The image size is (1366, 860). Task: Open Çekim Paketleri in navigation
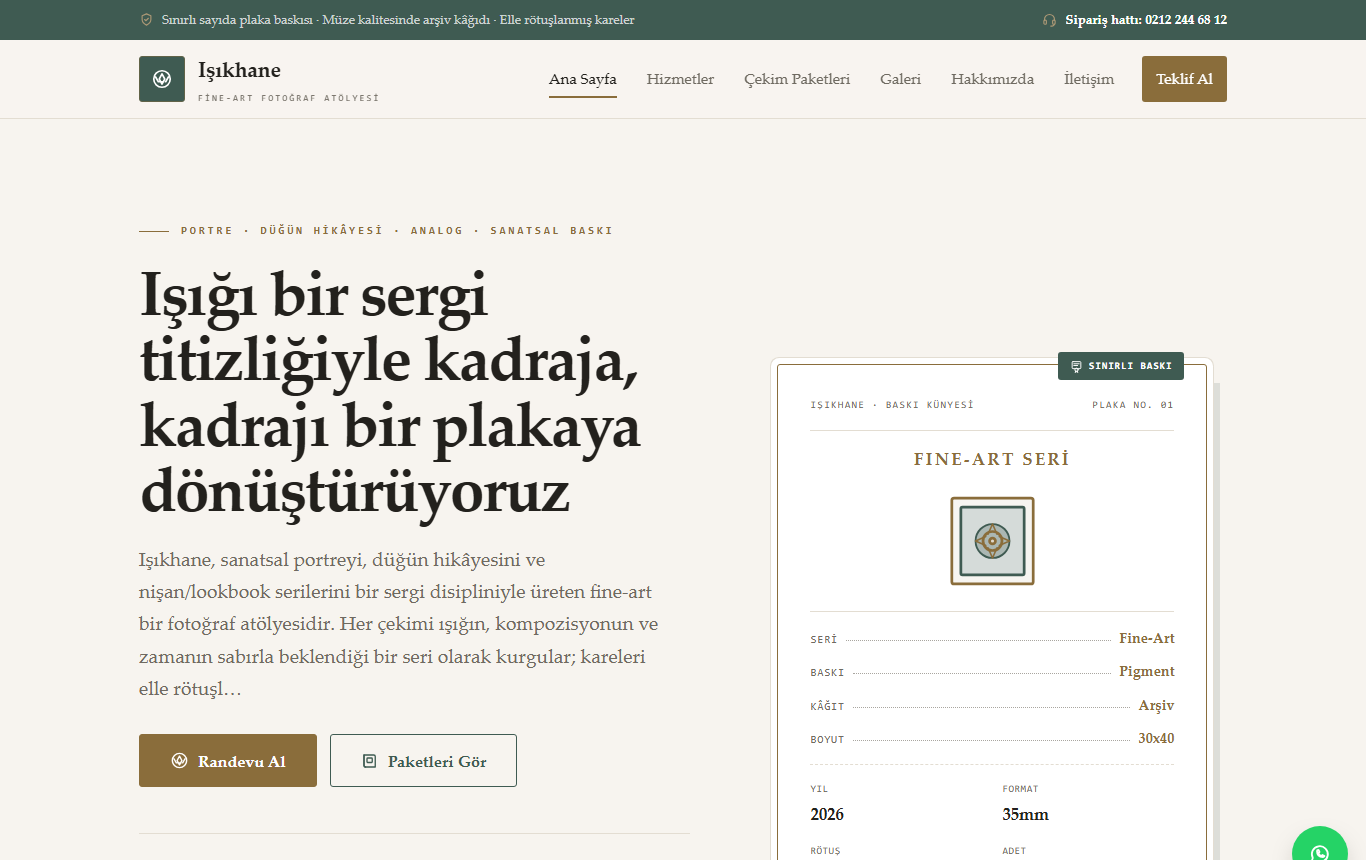[x=797, y=79]
